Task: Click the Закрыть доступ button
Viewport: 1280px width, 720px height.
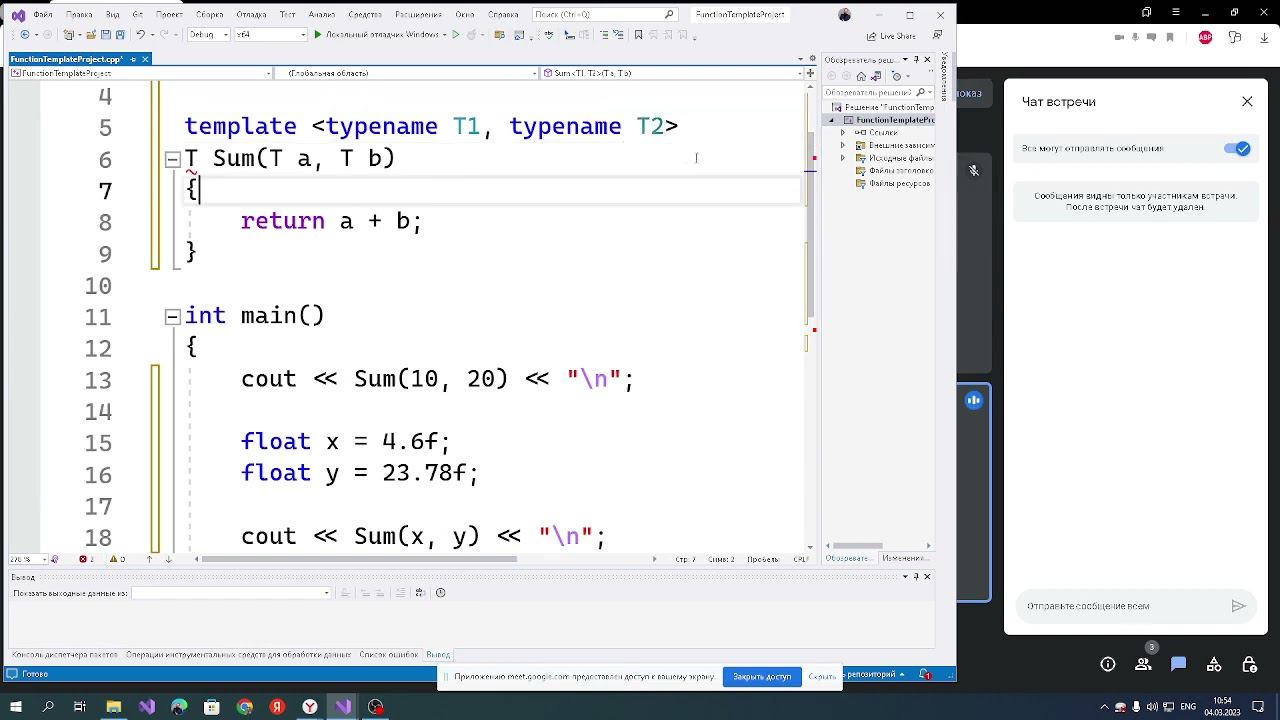Action: click(762, 677)
